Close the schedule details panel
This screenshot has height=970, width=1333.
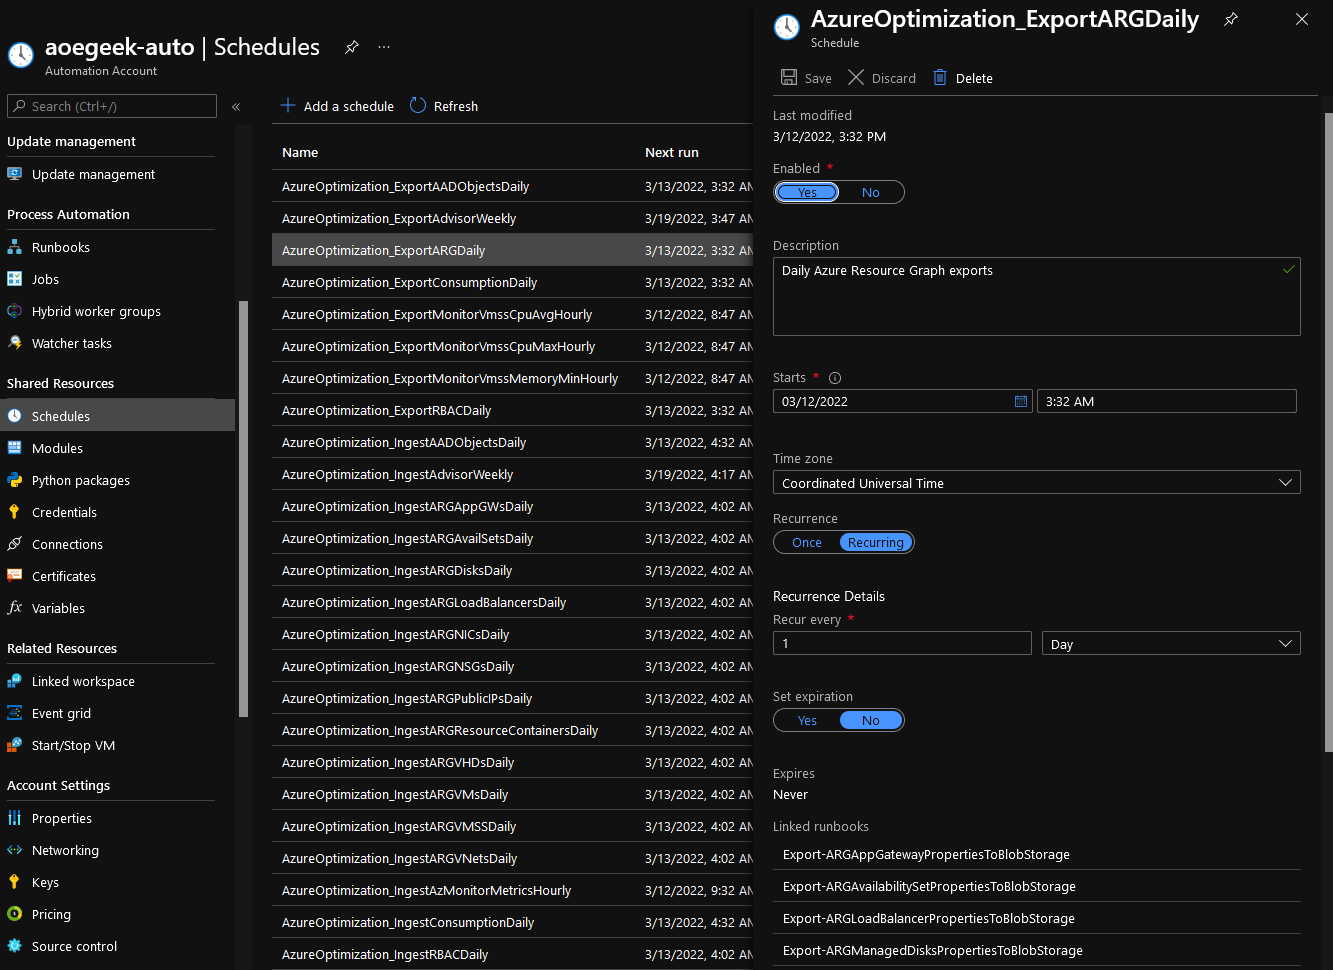coord(1302,19)
